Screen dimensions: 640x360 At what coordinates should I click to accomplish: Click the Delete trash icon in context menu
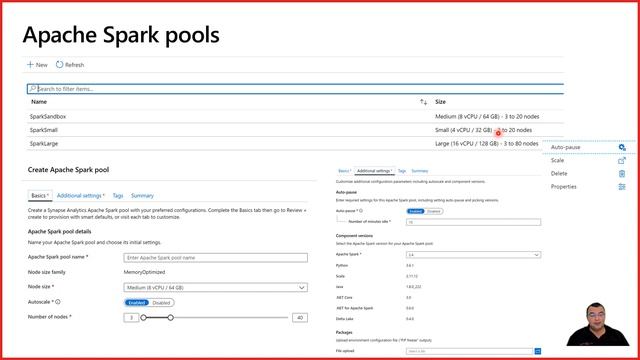pyautogui.click(x=622, y=173)
